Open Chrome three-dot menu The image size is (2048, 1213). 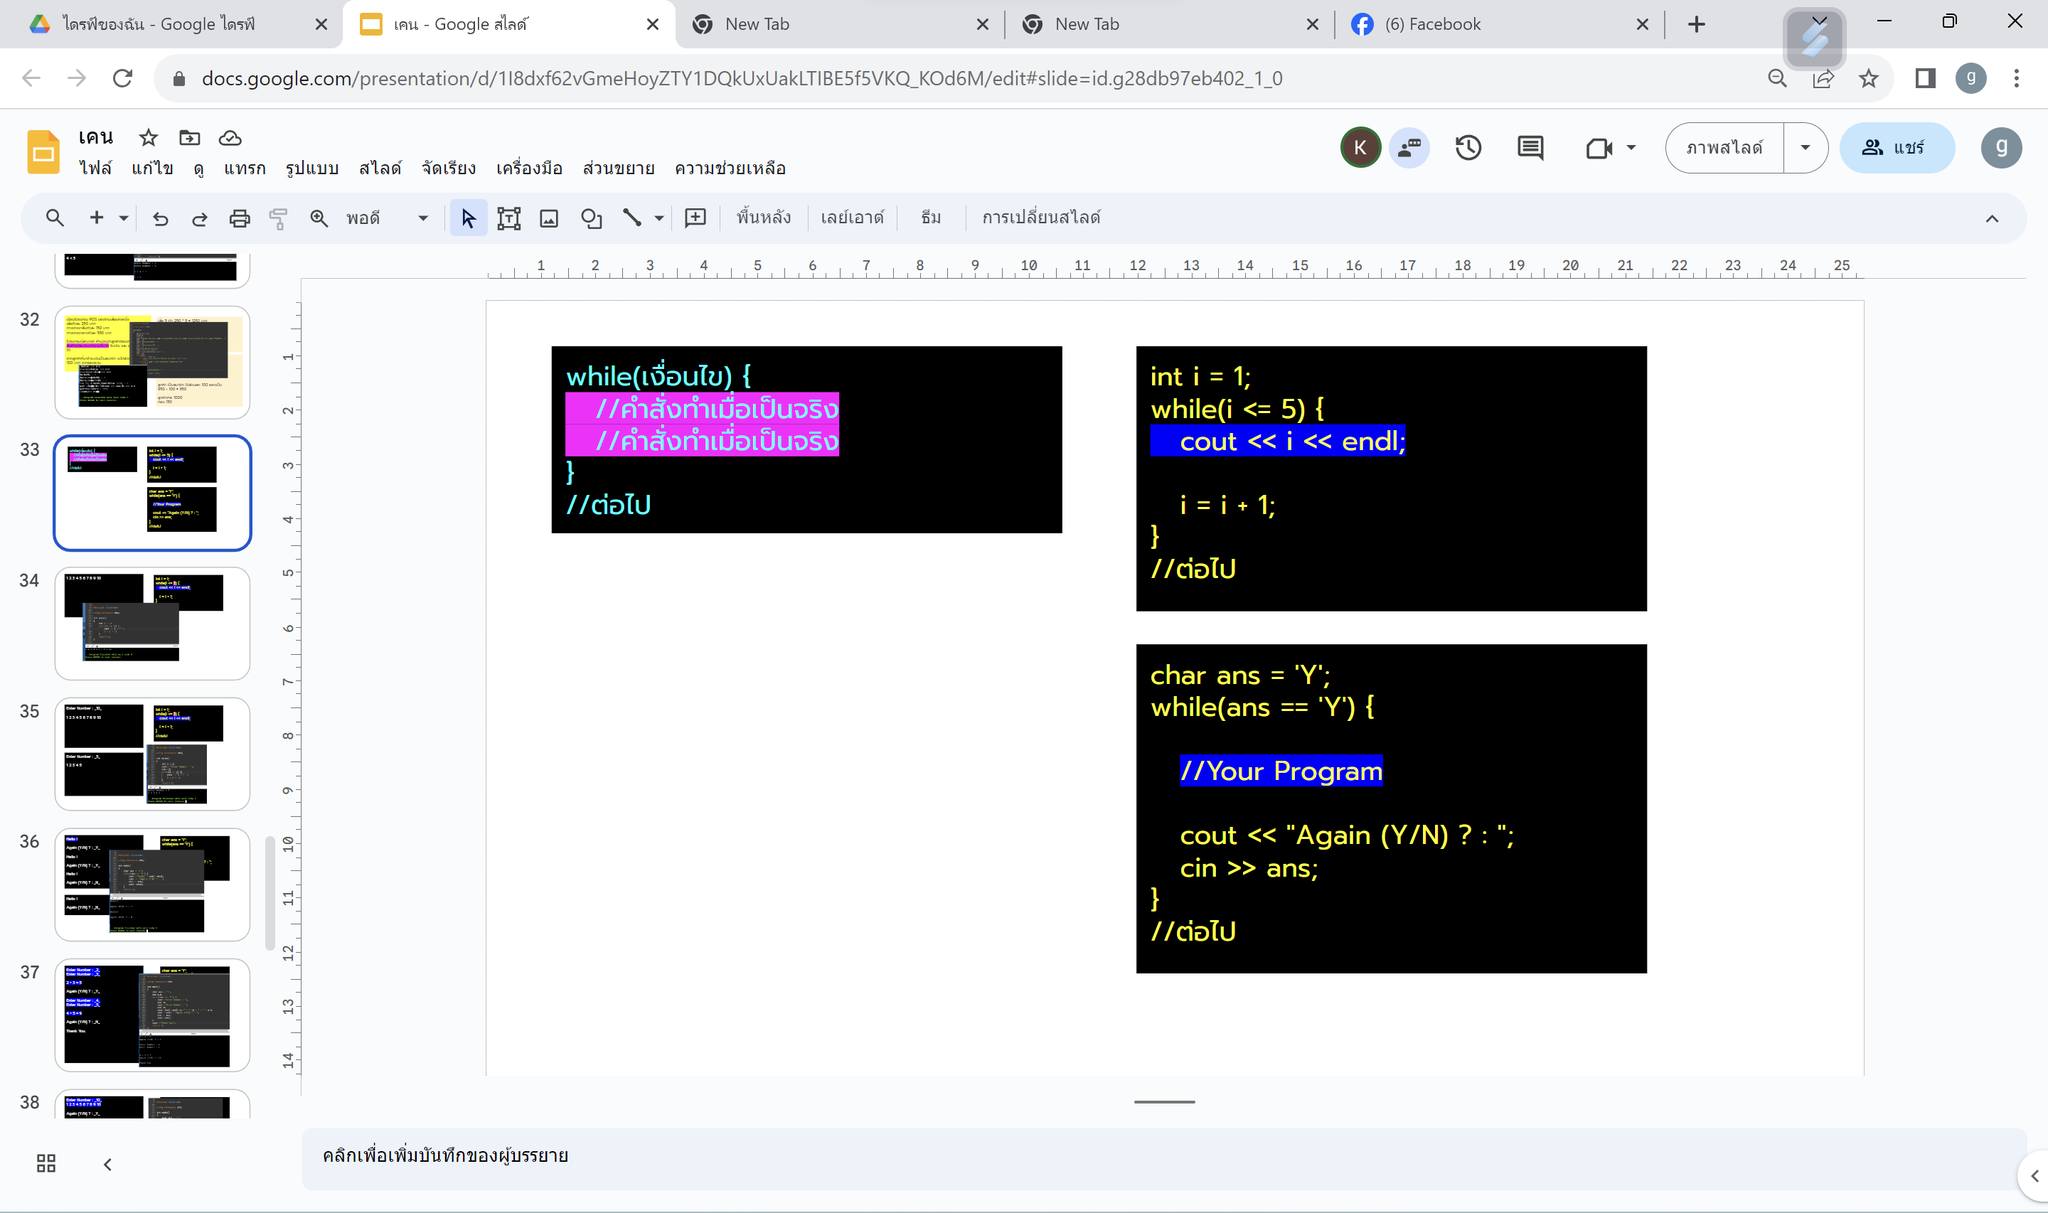pos(2016,78)
